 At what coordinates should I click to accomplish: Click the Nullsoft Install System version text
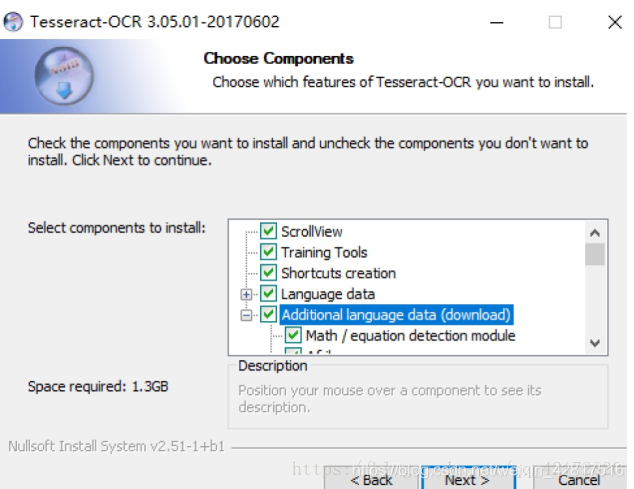[x=116, y=446]
